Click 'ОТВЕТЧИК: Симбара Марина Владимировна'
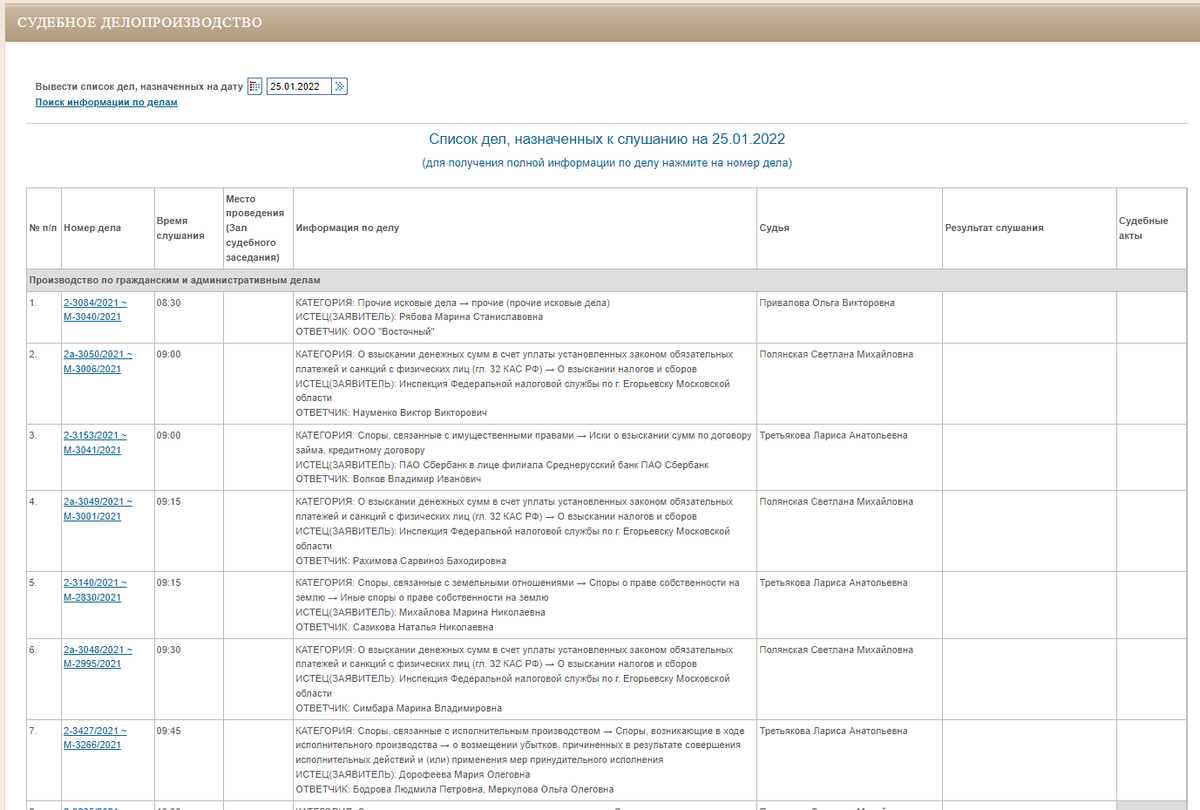The width and height of the screenshot is (1200, 810). coord(399,708)
